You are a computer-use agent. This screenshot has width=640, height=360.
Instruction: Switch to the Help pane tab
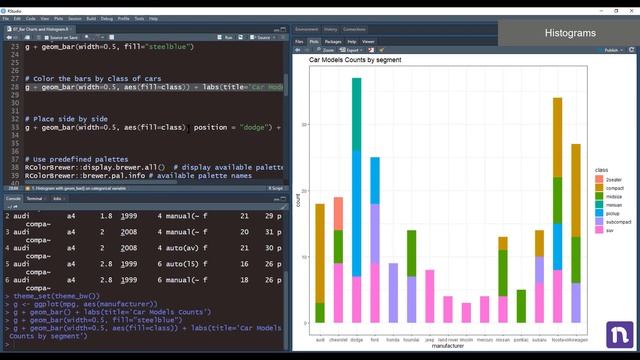(x=352, y=42)
